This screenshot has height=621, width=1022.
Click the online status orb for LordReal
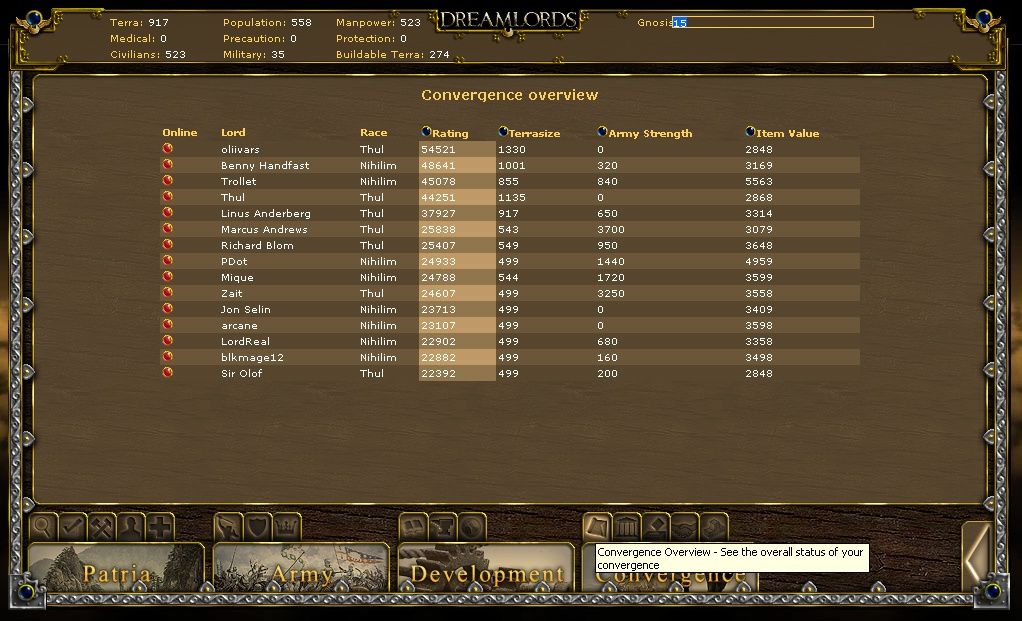tap(168, 341)
